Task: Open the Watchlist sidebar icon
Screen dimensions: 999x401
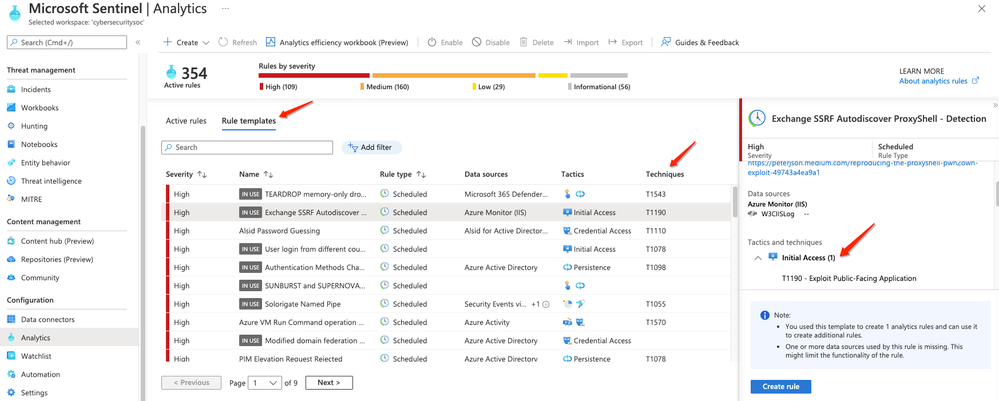Action: coord(11,356)
